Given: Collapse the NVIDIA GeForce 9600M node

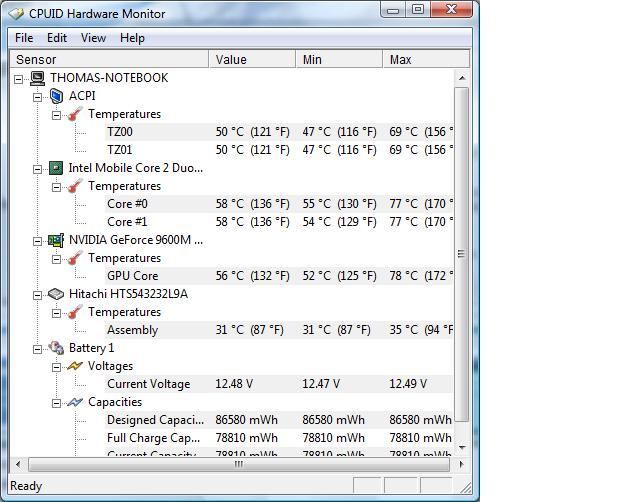Looking at the screenshot, I should (x=38, y=241).
